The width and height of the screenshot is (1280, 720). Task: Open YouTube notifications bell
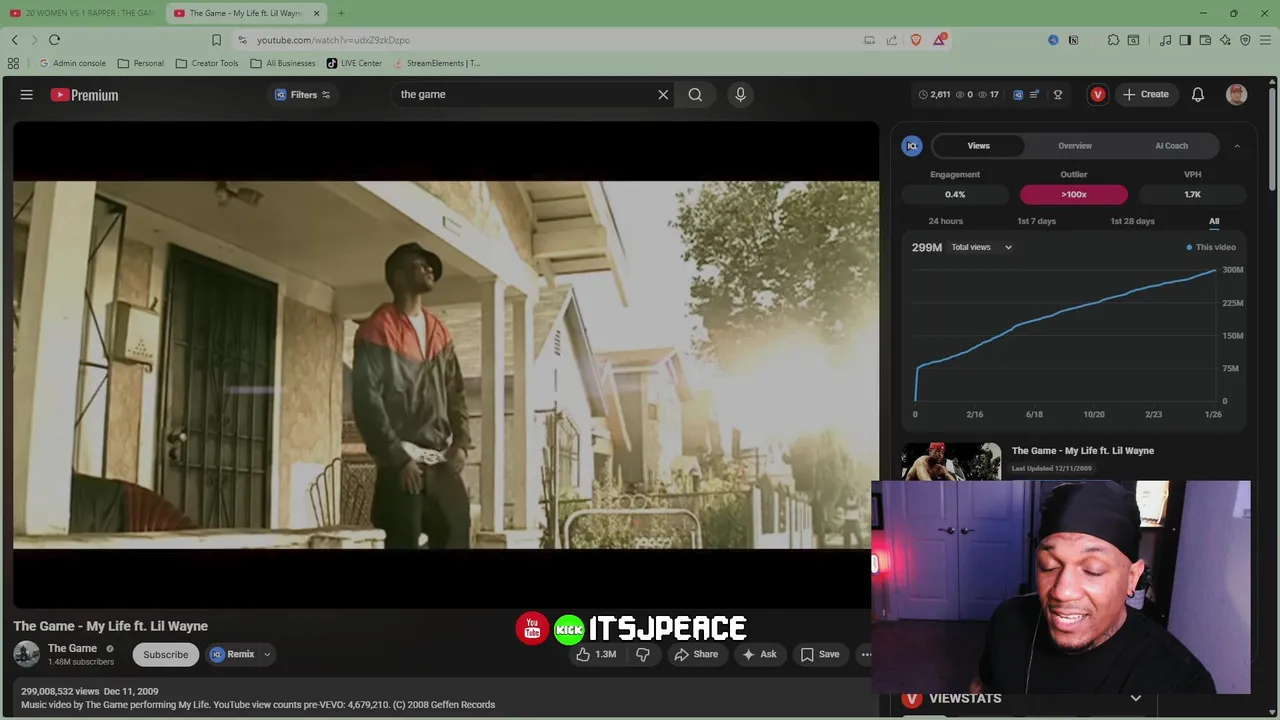[1198, 95]
